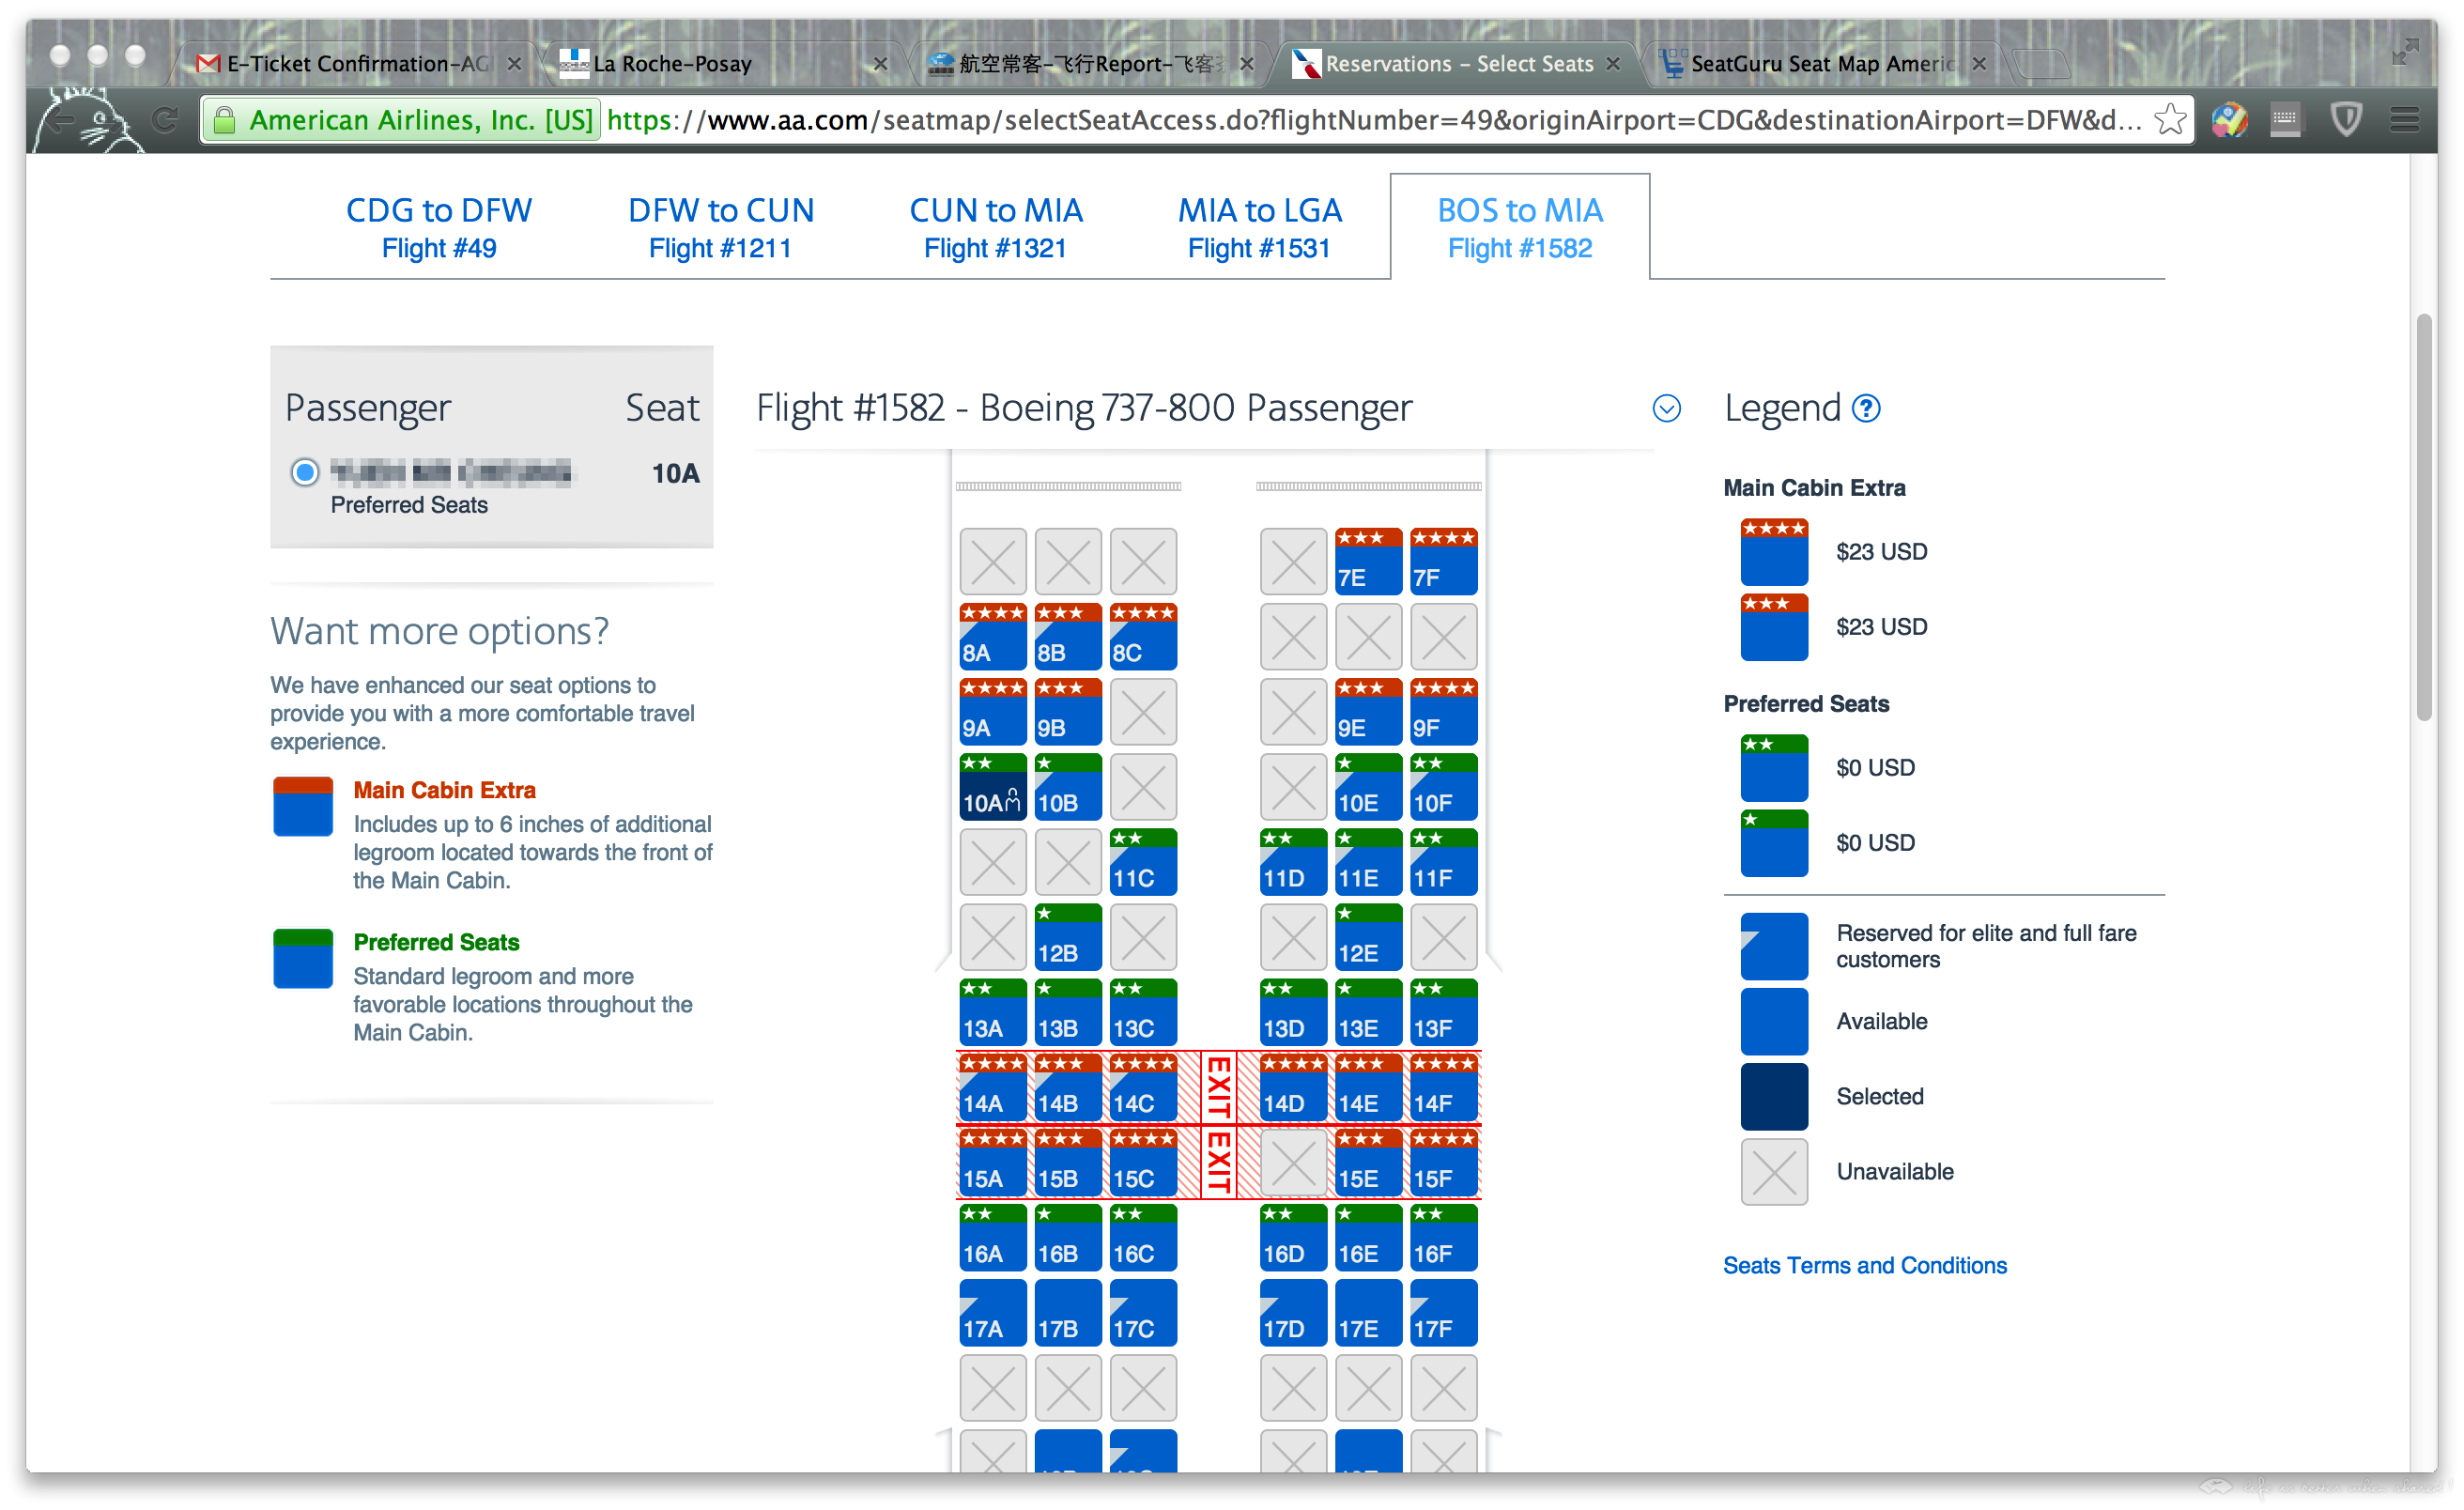Click the American Airlines SSL certificate badge
Screen dimensions: 2464x1510
(x=401, y=120)
